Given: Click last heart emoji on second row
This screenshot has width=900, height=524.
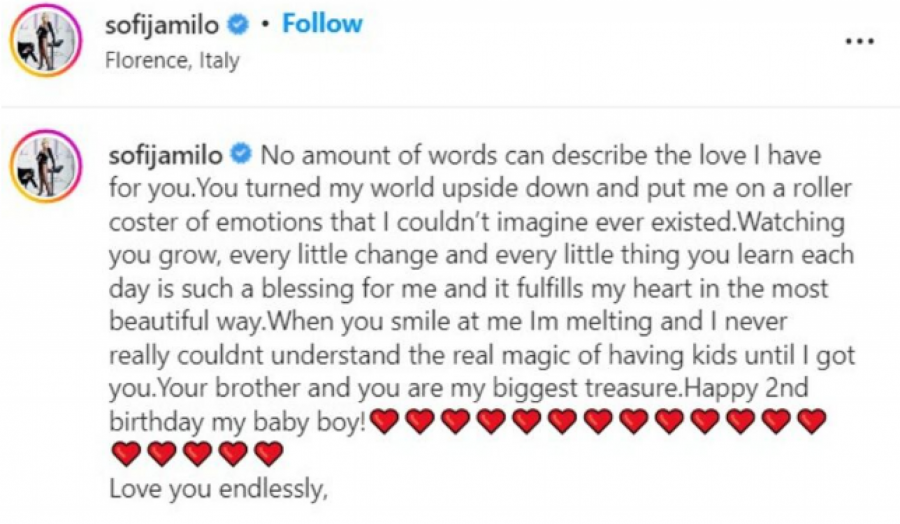Looking at the screenshot, I should point(269,455).
